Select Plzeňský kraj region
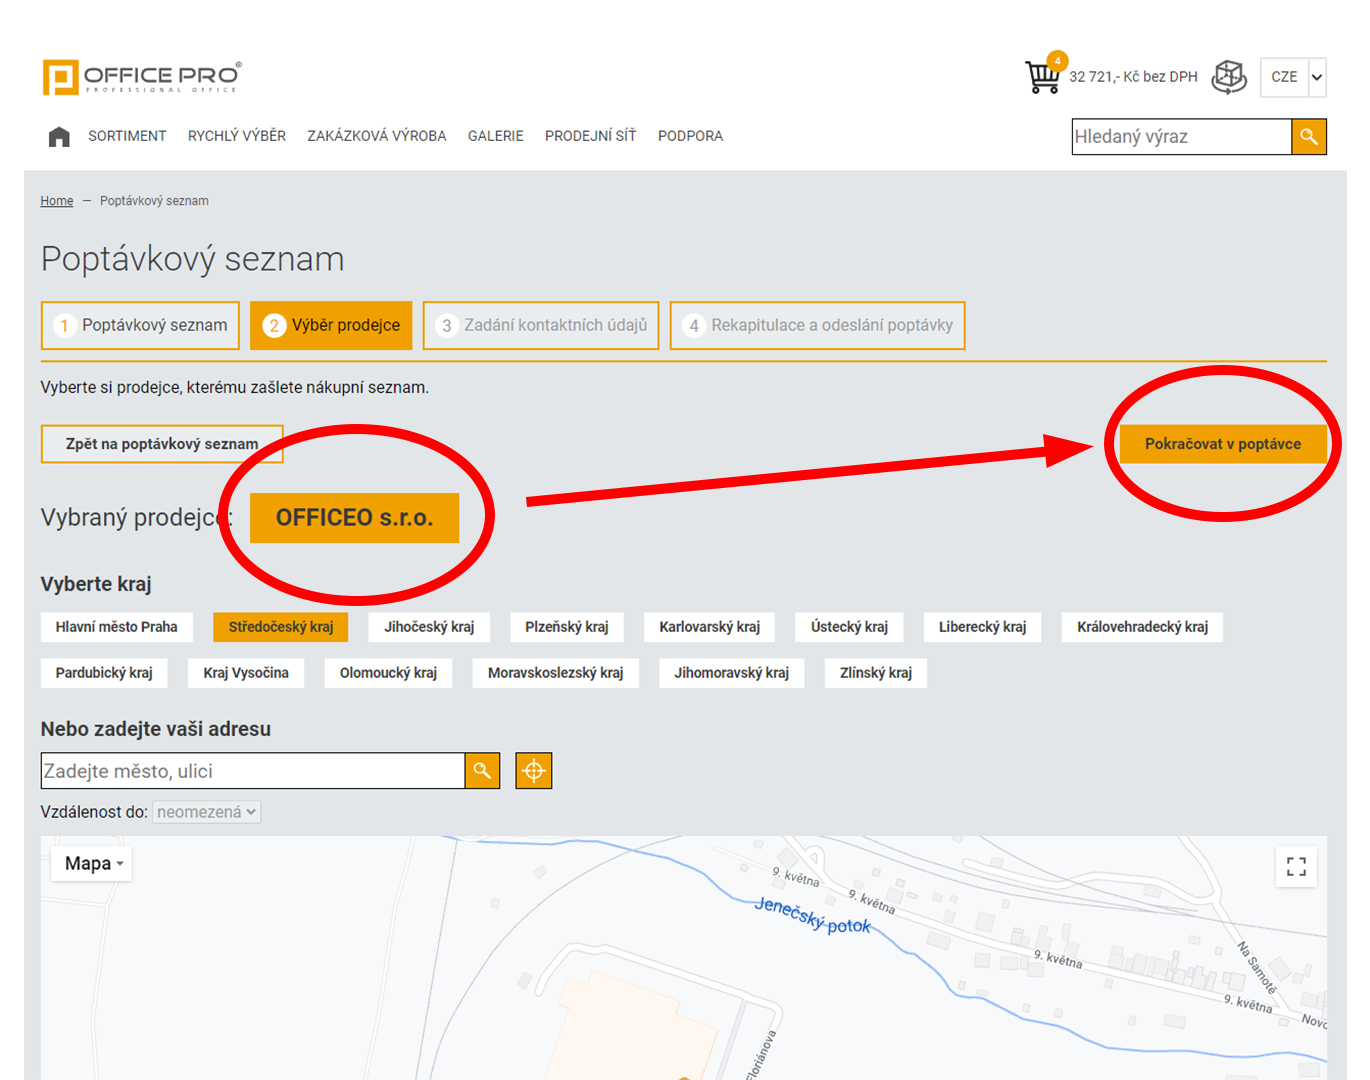1370x1080 pixels. tap(567, 627)
